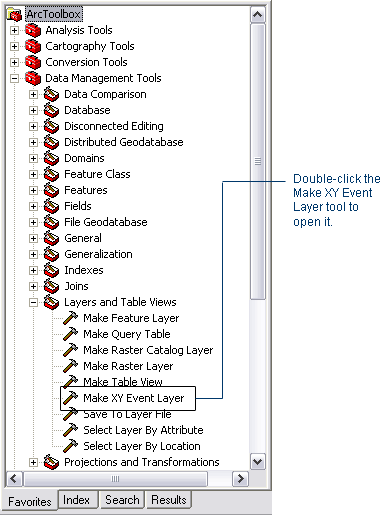Image resolution: width=385 pixels, height=516 pixels.
Task: Click the Make Query Table hammer icon
Action: click(x=70, y=334)
